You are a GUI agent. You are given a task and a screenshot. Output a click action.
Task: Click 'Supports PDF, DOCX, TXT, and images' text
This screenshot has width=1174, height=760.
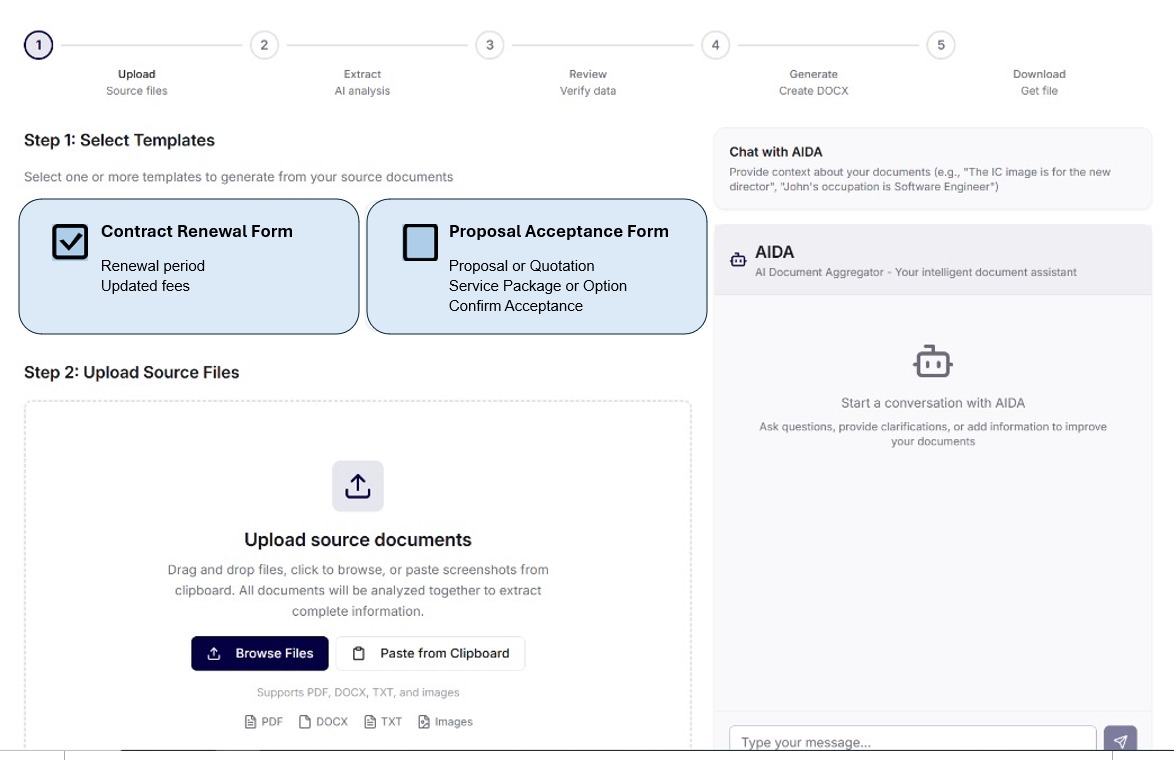coord(358,693)
